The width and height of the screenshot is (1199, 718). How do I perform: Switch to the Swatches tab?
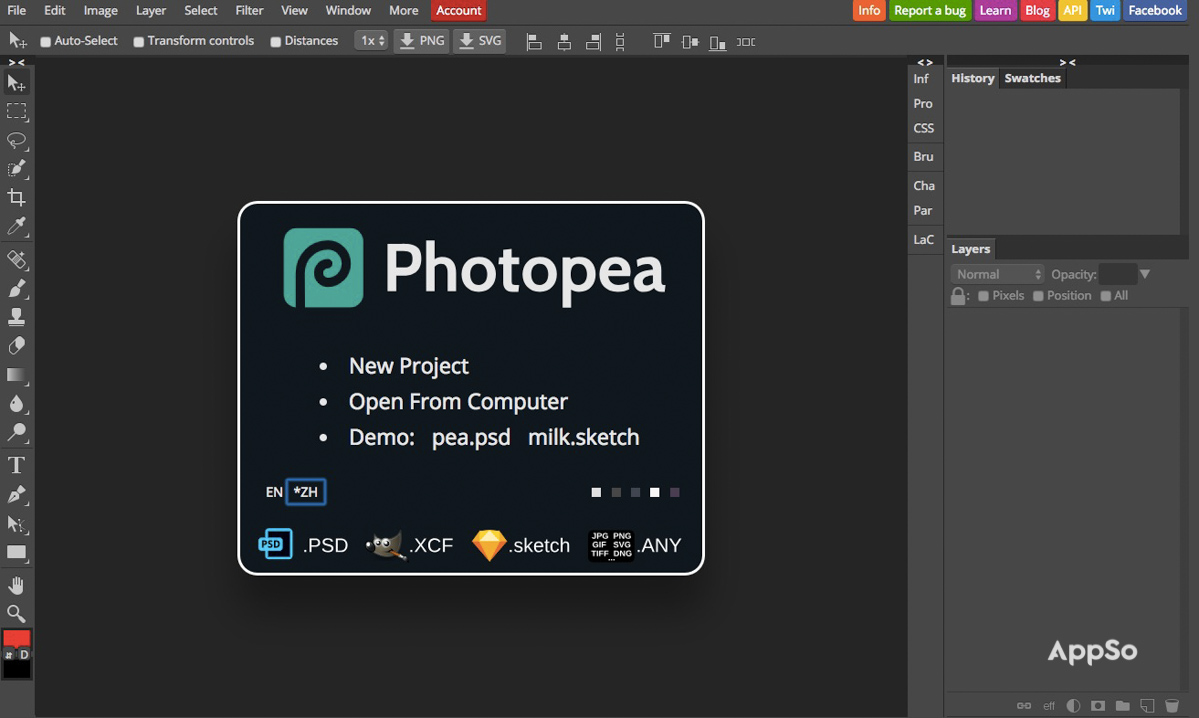(1032, 78)
